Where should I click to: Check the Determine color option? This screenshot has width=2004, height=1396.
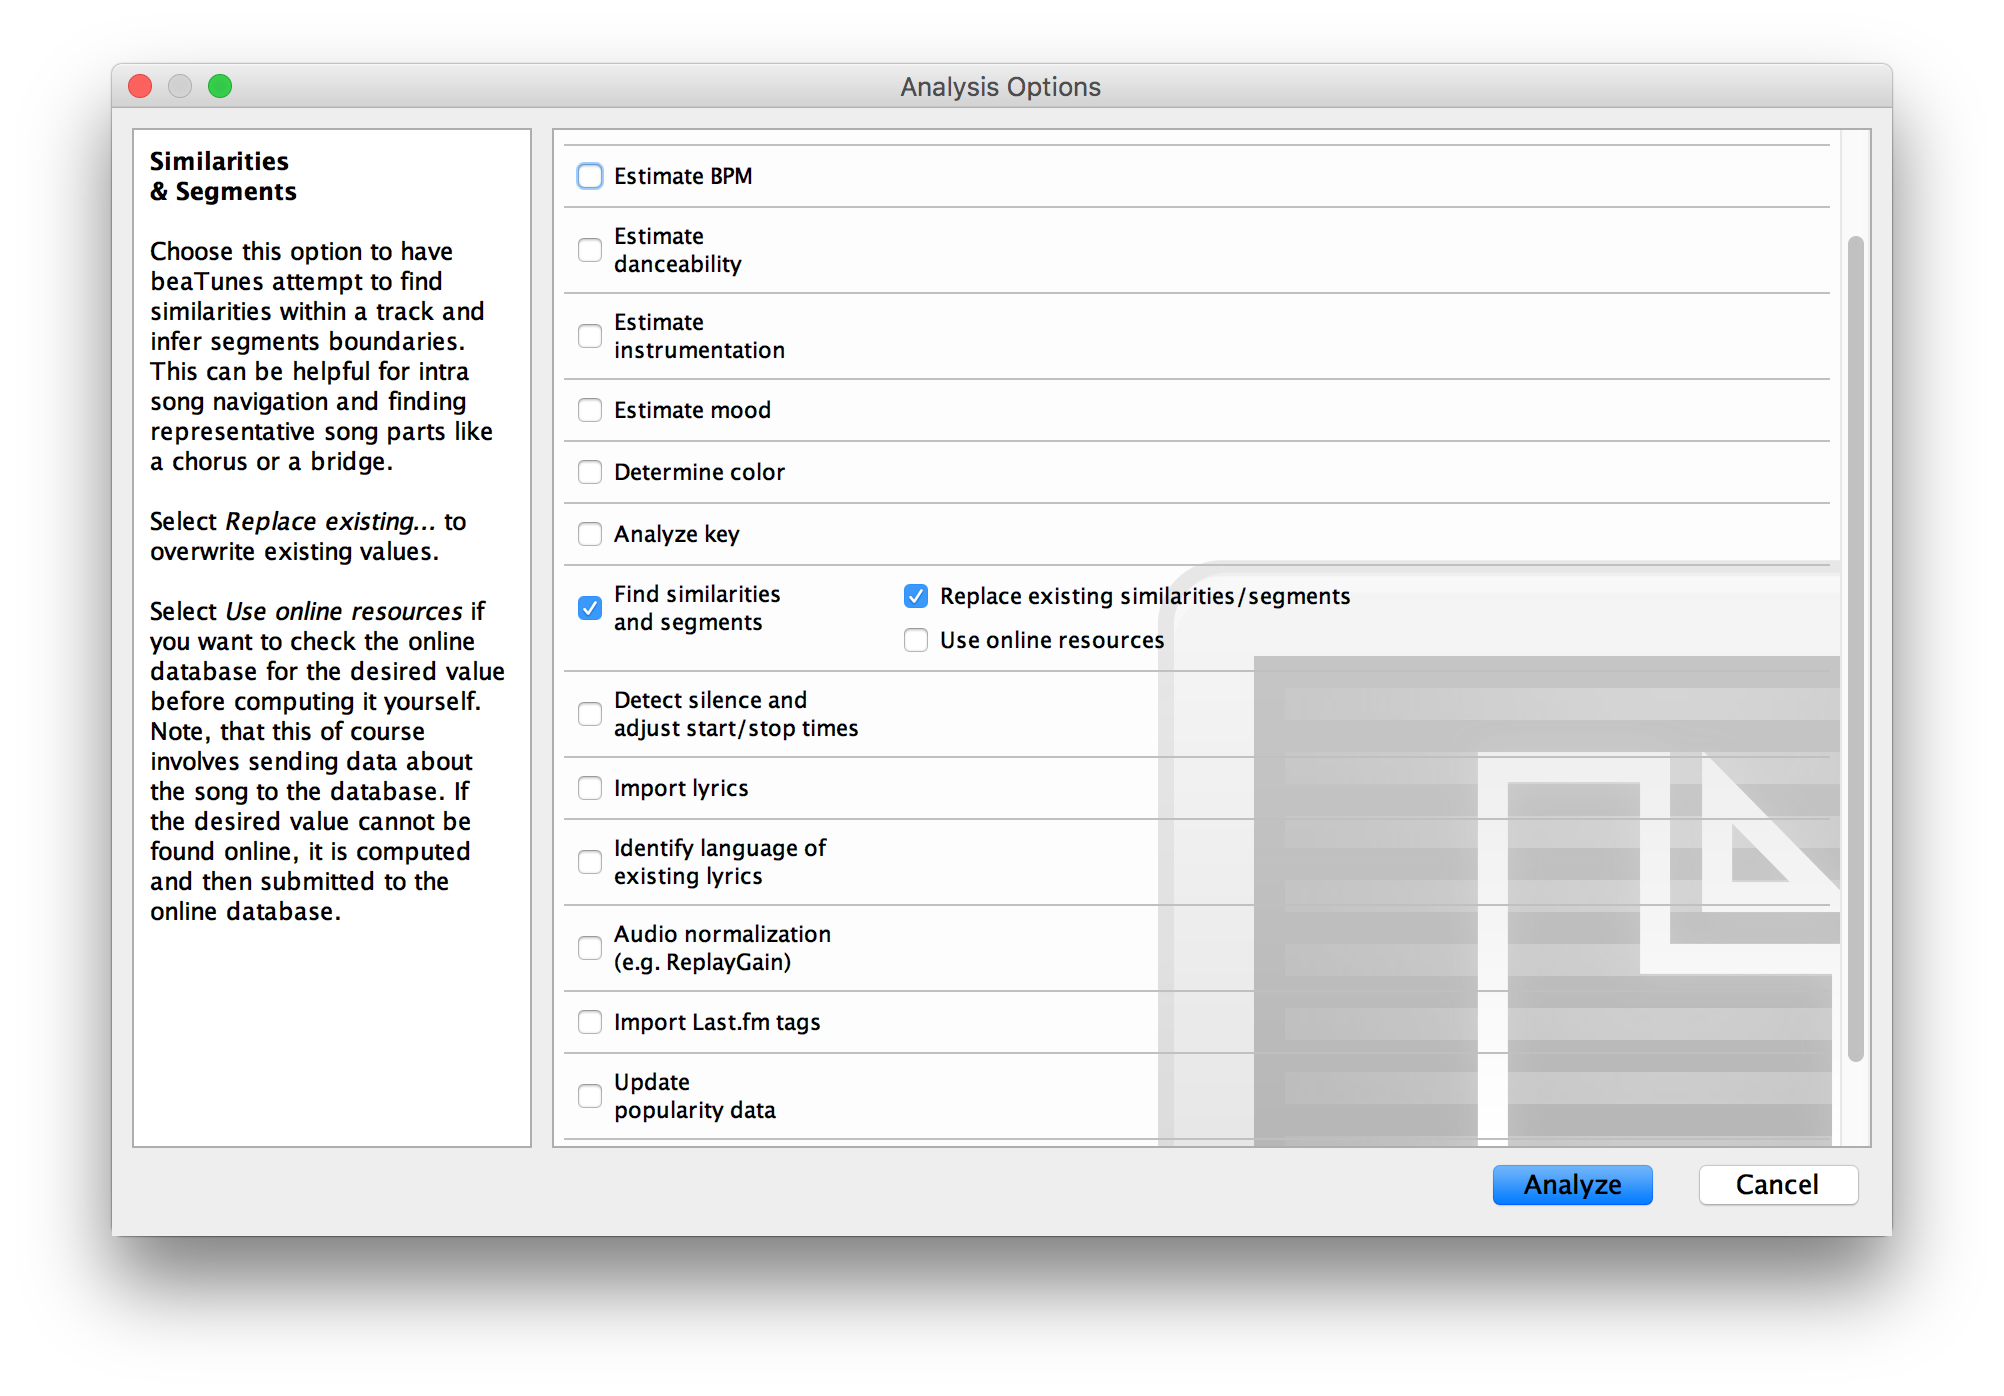click(x=590, y=471)
